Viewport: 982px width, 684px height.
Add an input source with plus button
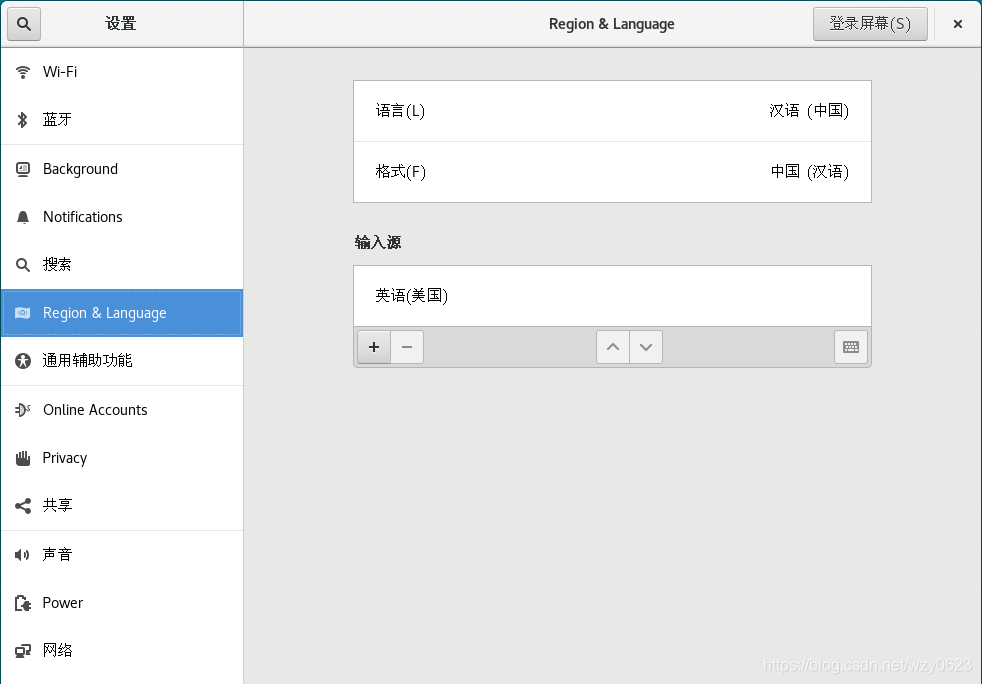pos(374,347)
